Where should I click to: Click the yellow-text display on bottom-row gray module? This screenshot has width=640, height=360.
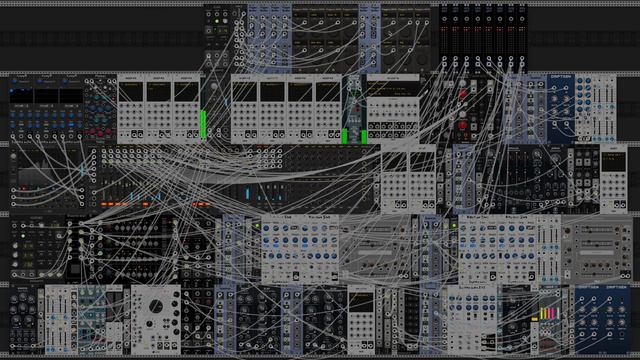[x=361, y=302]
